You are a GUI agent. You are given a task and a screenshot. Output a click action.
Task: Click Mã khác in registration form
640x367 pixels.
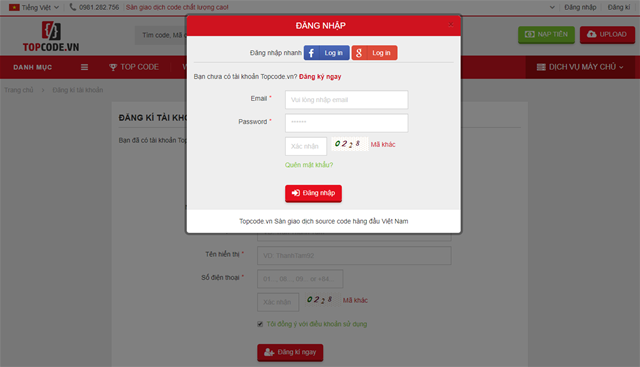(x=355, y=300)
